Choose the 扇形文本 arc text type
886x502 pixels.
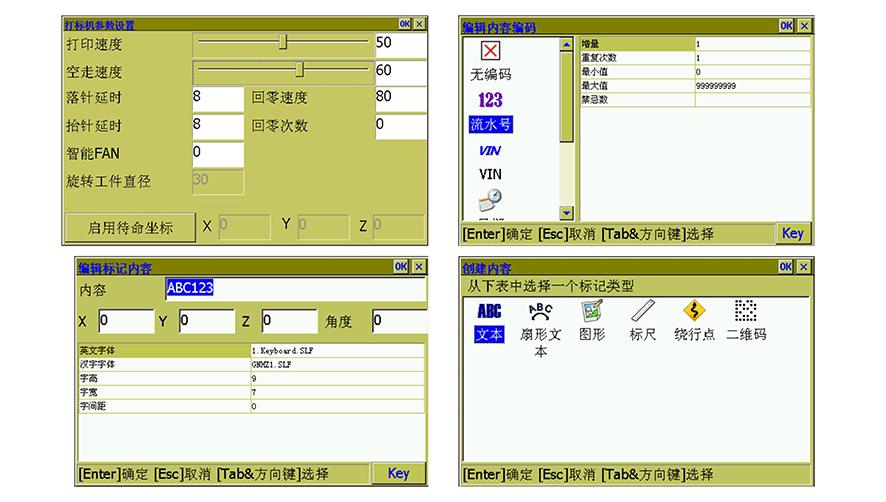point(540,330)
